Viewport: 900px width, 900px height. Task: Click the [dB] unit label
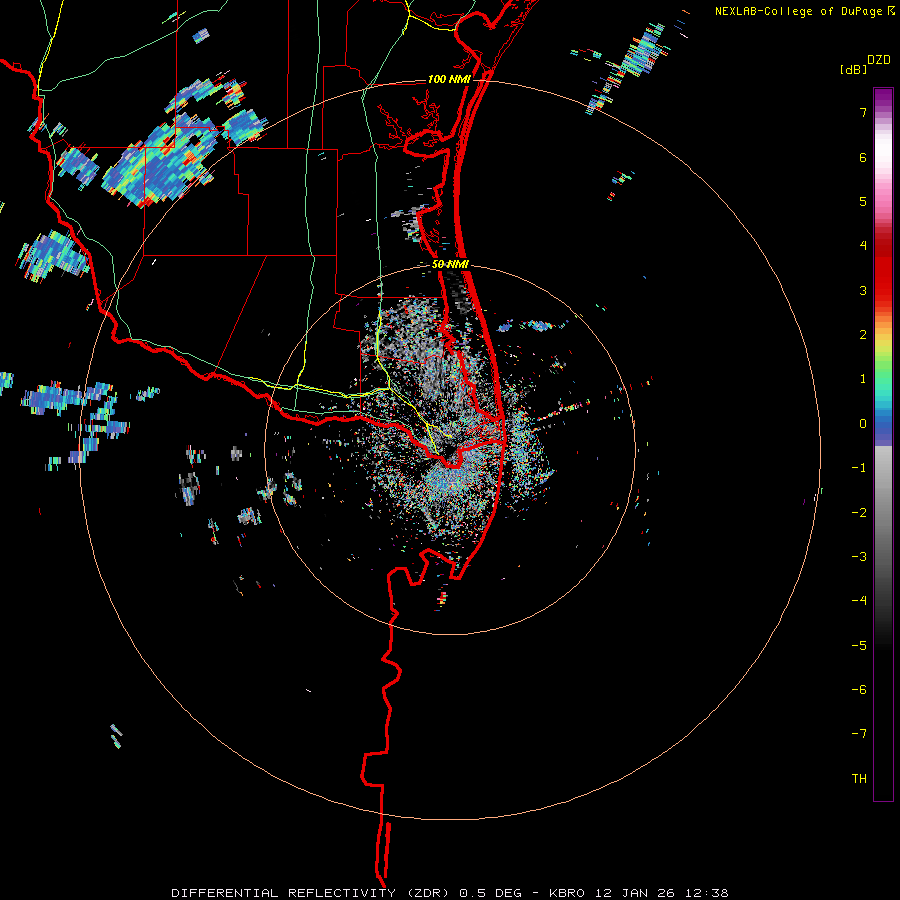[x=853, y=69]
